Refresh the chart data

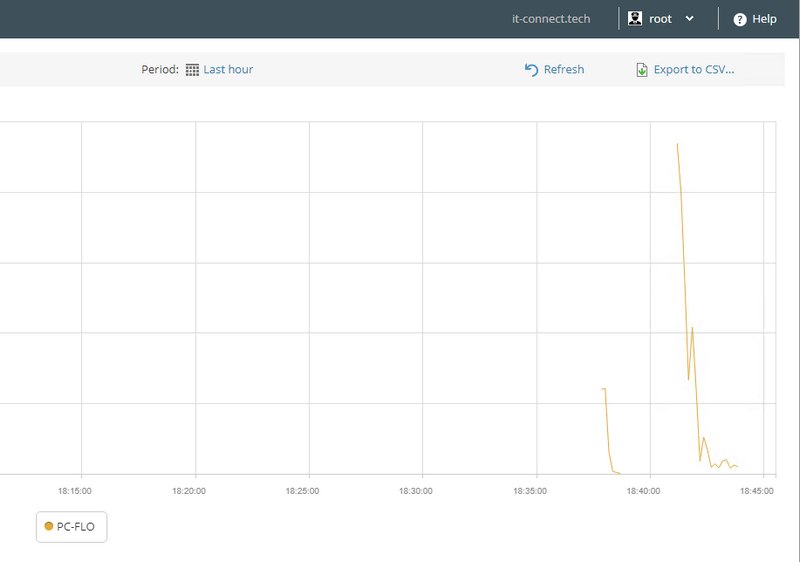(x=564, y=69)
